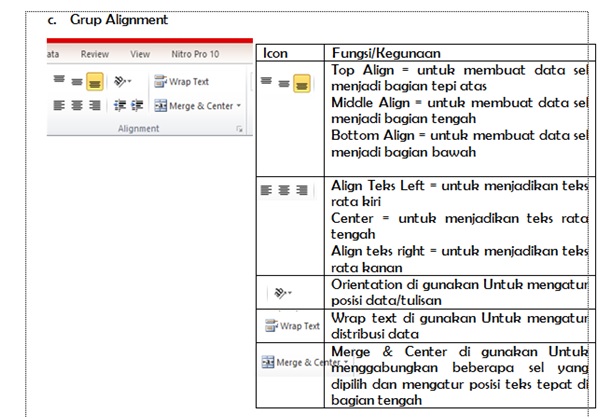Open the Nitro Pro 10 ribbon tab

point(195,54)
